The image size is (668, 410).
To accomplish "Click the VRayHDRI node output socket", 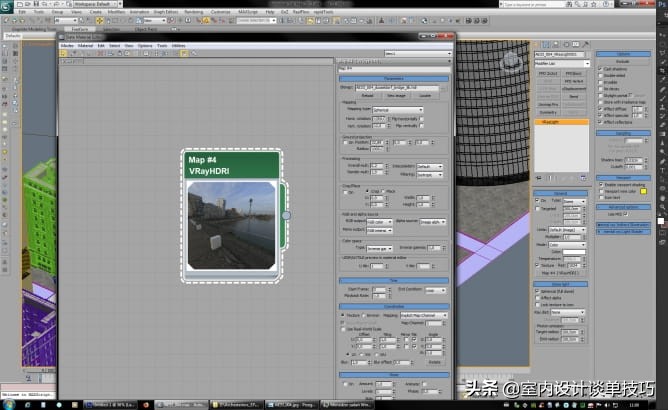I will pos(285,215).
